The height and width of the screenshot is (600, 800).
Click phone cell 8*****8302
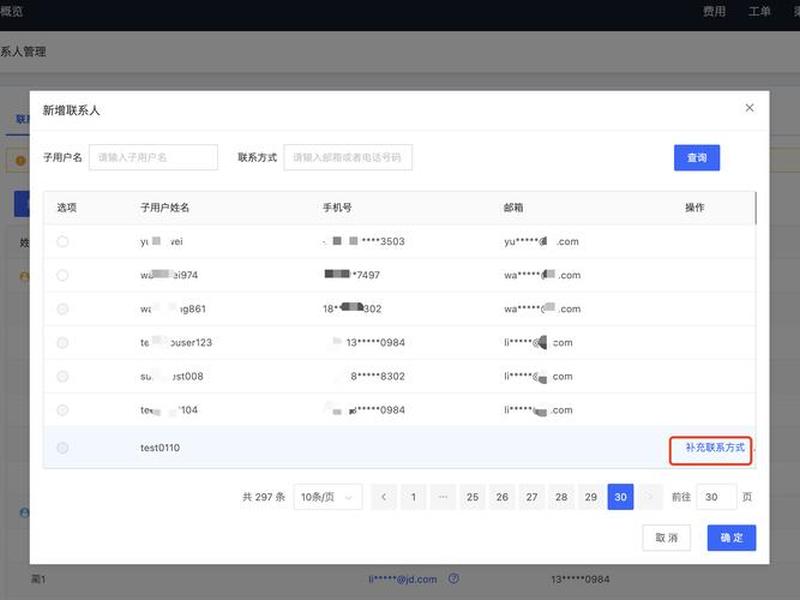coord(378,376)
